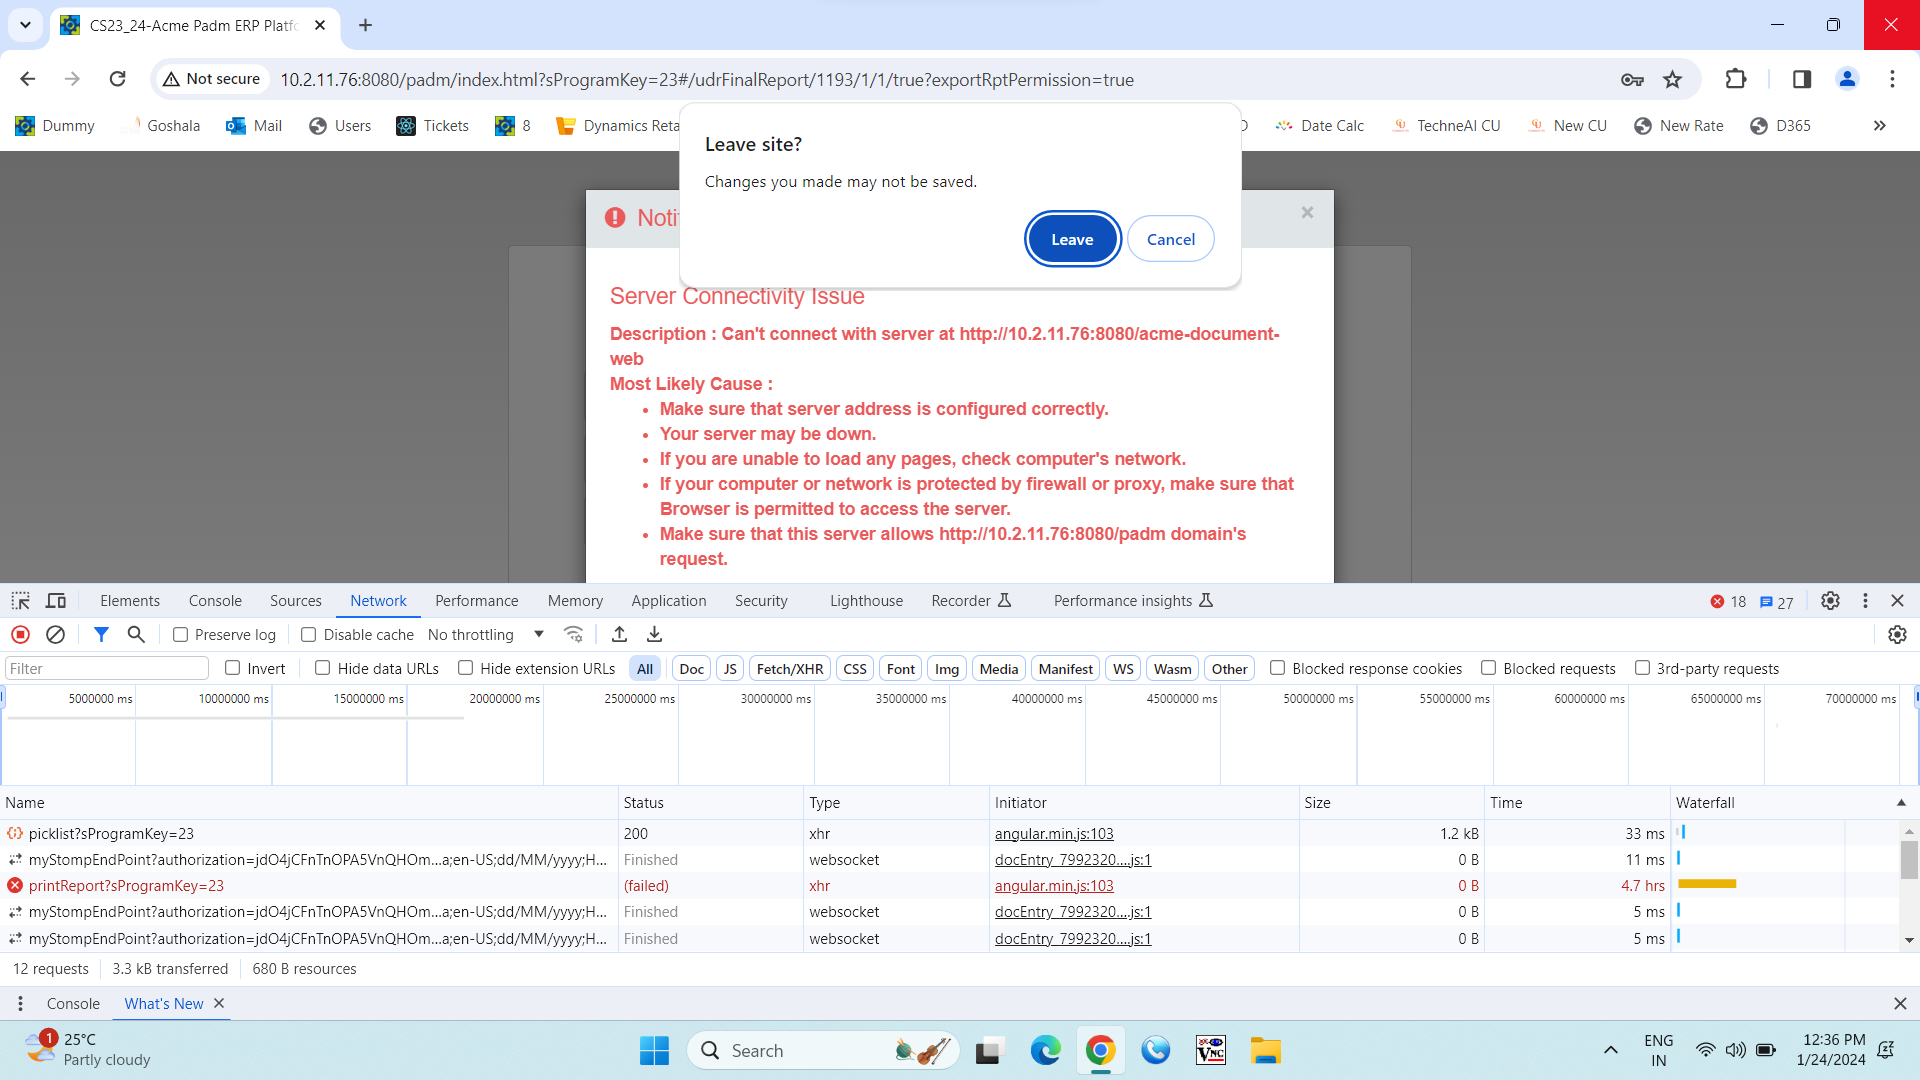Viewport: 1920px width, 1080px height.
Task: Click the network table scroll down arrow
Action: point(1909,940)
